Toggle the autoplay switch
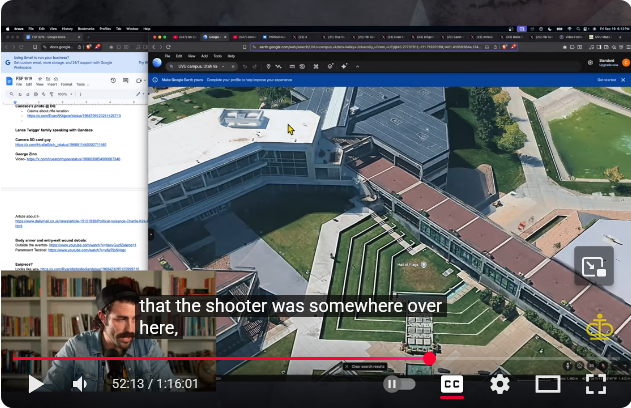Viewport: 631px width, 408px height. click(x=399, y=384)
